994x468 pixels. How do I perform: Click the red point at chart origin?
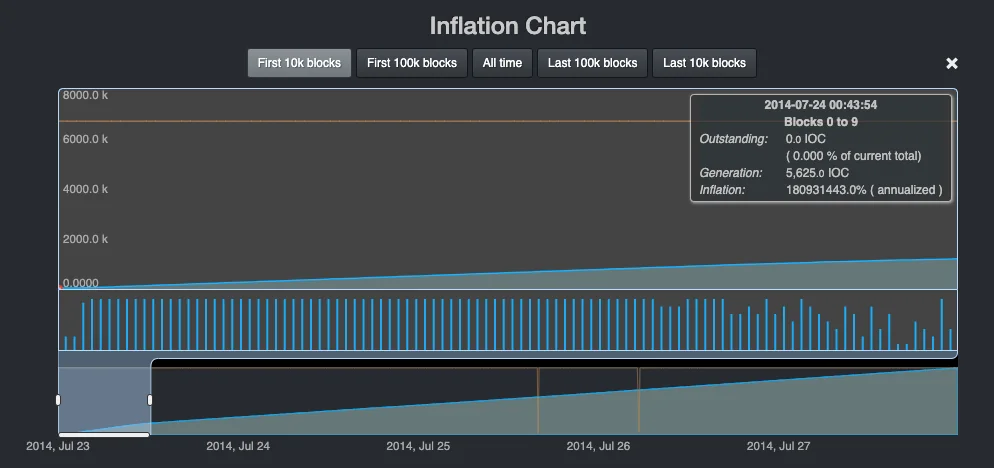(x=60, y=287)
